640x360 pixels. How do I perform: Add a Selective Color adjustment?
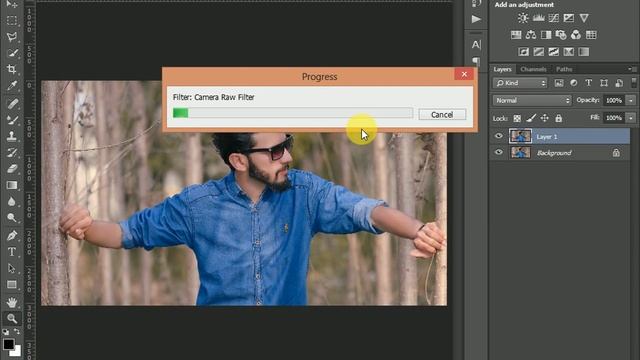coord(569,52)
